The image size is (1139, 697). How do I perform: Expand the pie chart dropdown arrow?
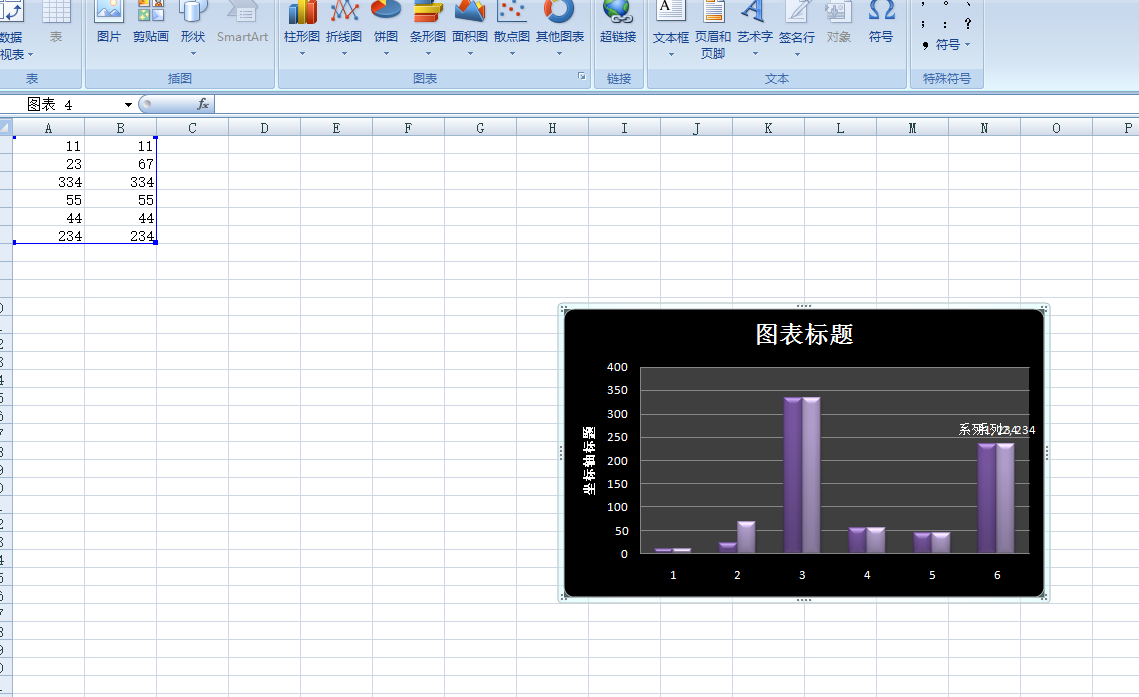[x=386, y=54]
